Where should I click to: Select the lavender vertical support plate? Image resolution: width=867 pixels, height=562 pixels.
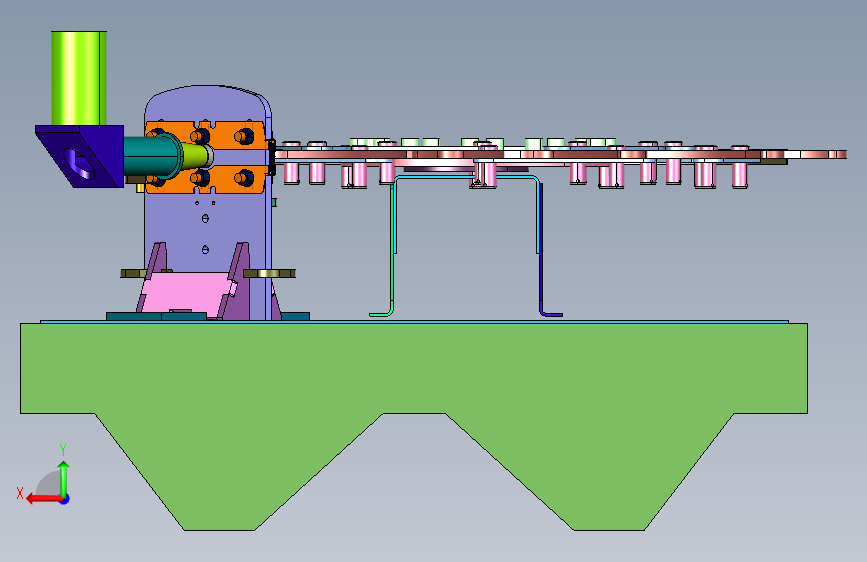click(x=207, y=221)
